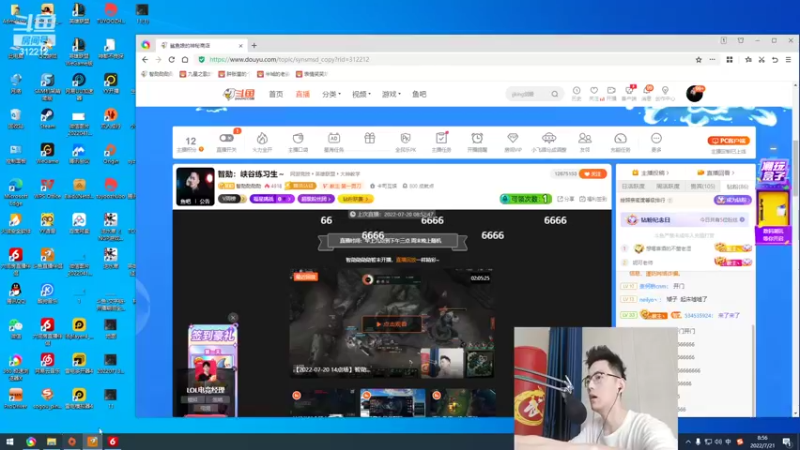Switch to the 贵宾(105) tab
The width and height of the screenshot is (800, 450).
pyautogui.click(x=703, y=186)
